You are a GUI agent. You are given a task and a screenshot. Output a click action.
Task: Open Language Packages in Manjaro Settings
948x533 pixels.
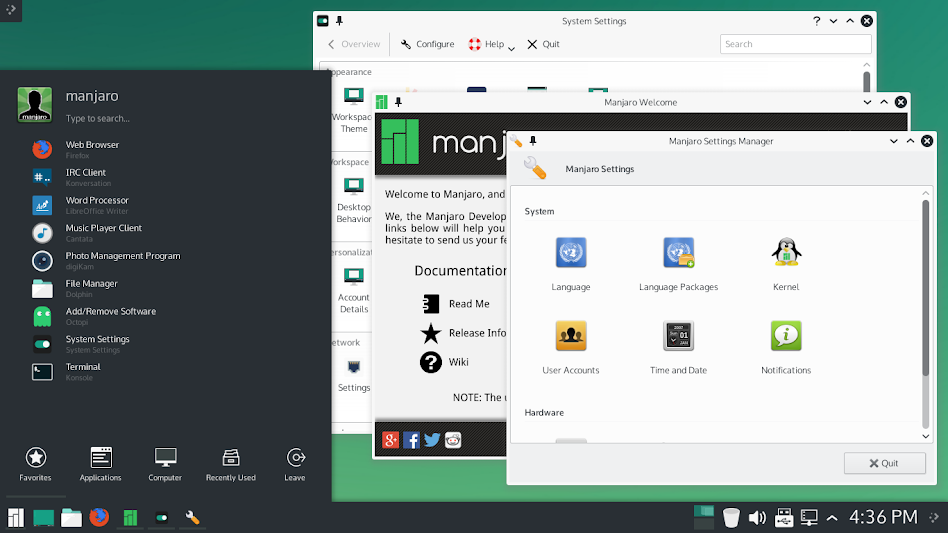[x=678, y=253]
